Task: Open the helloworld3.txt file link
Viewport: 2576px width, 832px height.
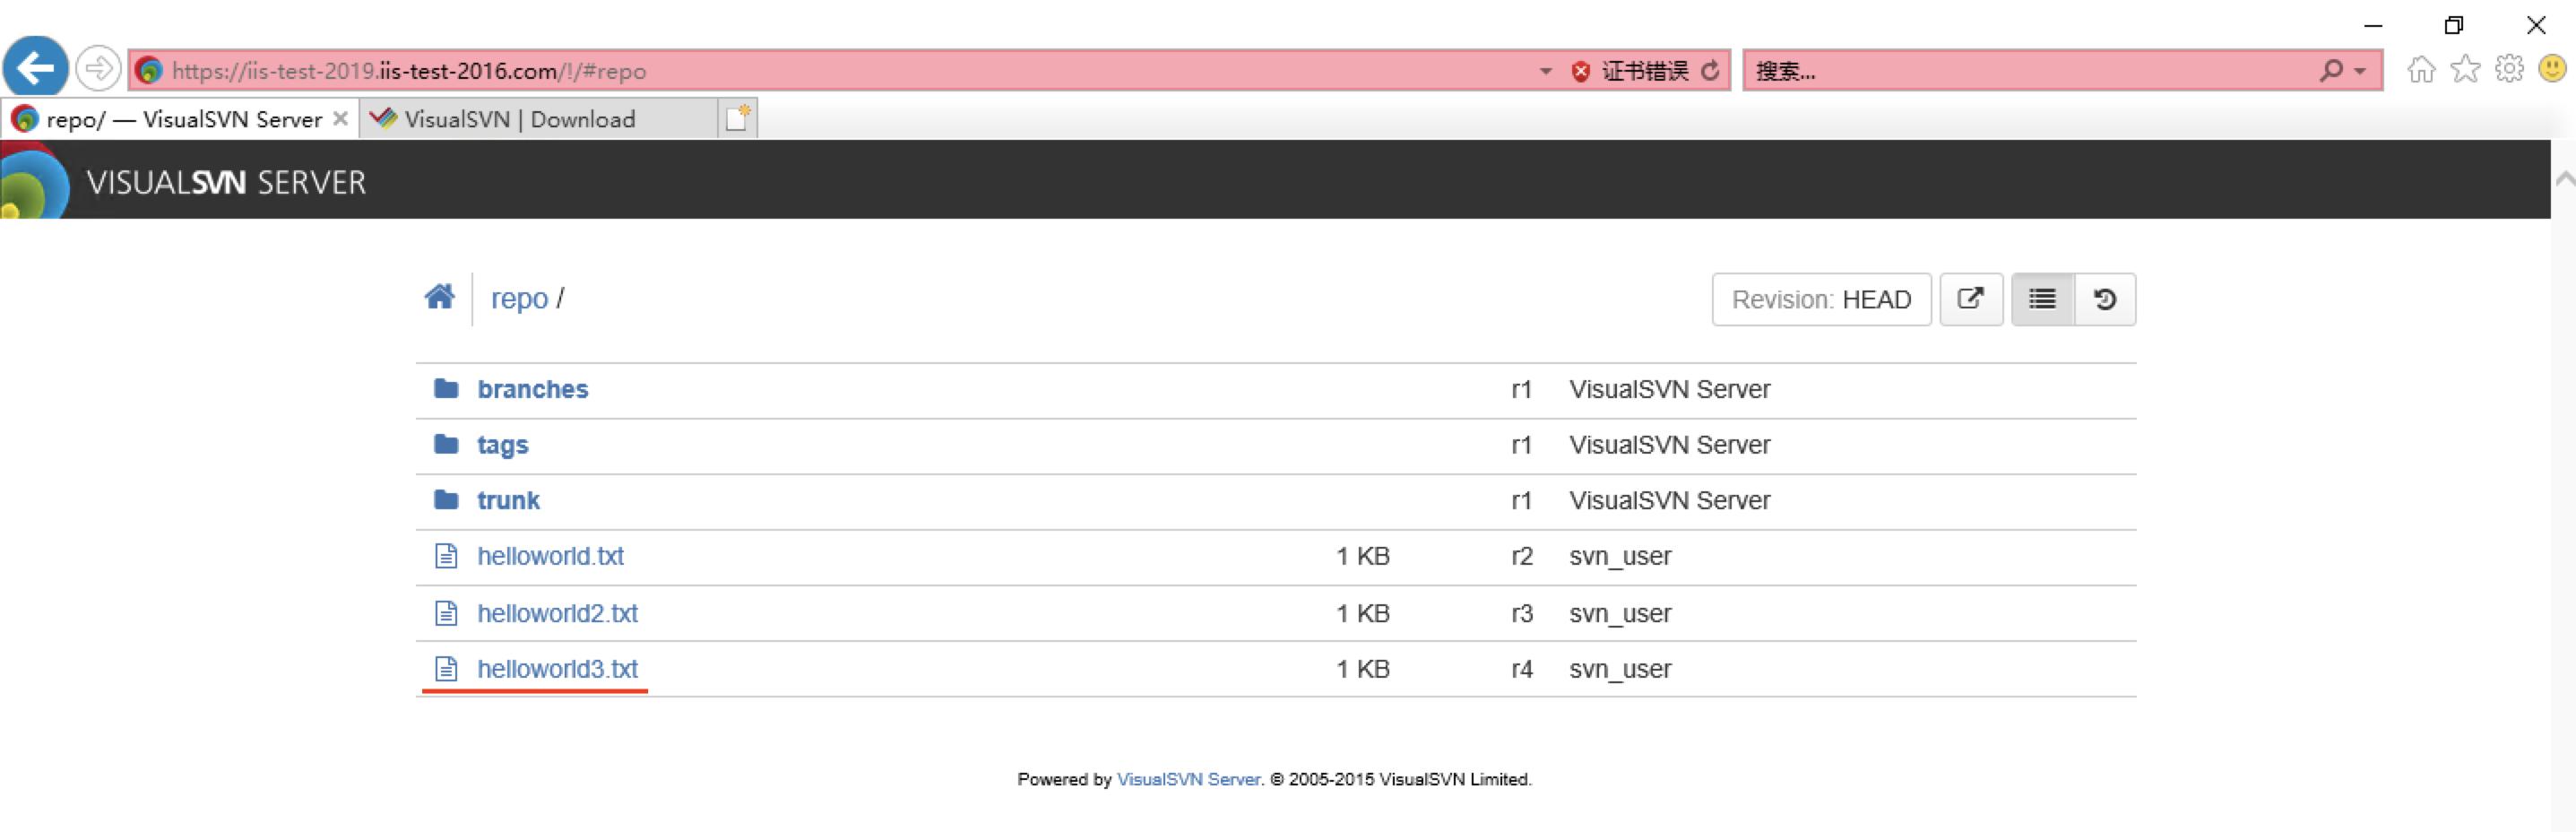Action: pos(557,669)
